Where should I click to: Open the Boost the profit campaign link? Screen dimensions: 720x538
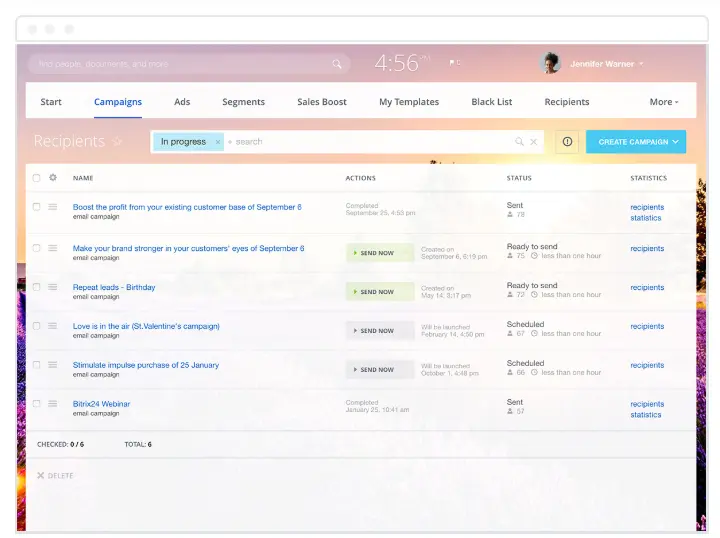(x=187, y=207)
